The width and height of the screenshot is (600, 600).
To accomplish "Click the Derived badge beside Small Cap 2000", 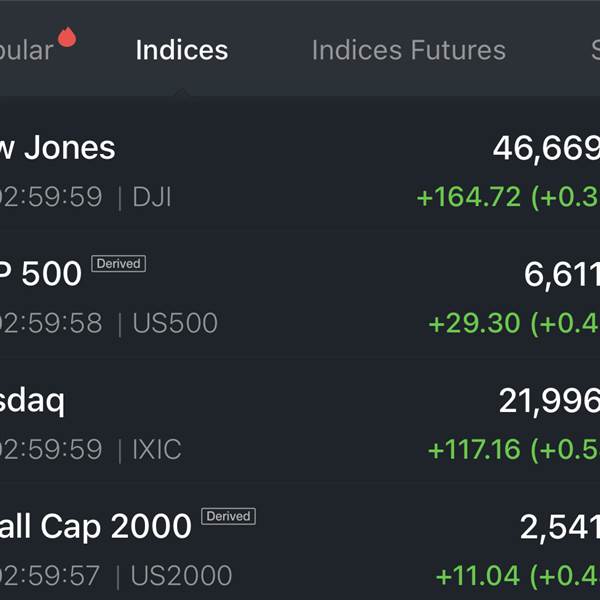I will (228, 516).
